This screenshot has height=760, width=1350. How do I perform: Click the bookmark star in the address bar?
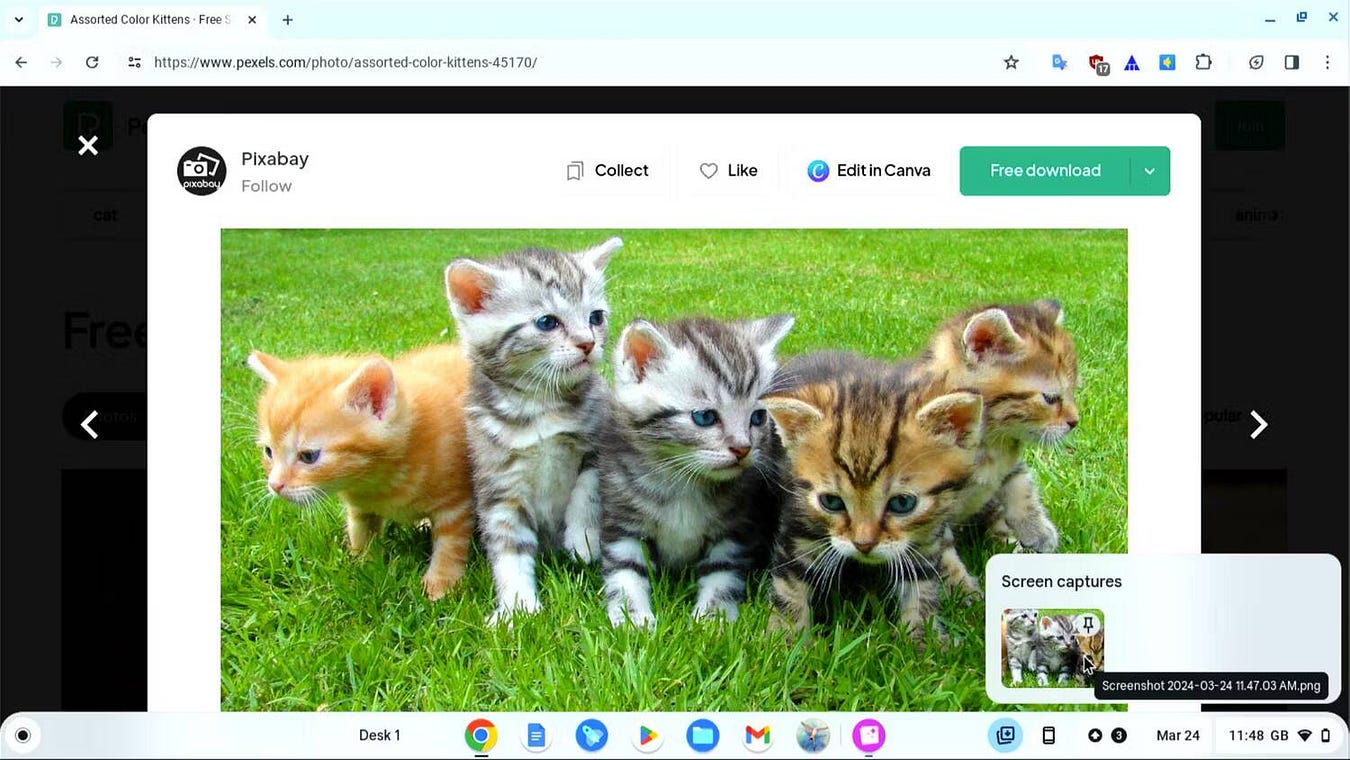tap(1010, 62)
